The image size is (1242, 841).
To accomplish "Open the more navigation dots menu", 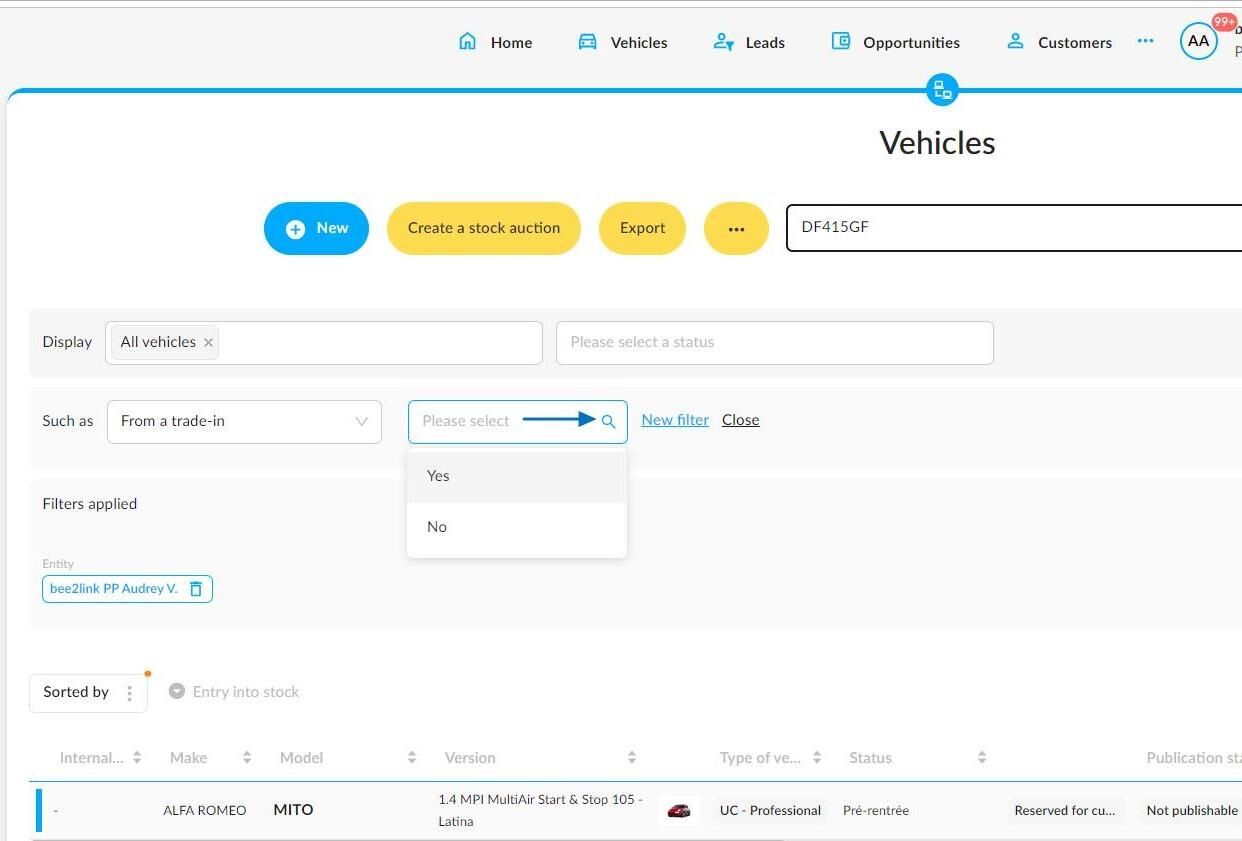I will click(x=1145, y=41).
